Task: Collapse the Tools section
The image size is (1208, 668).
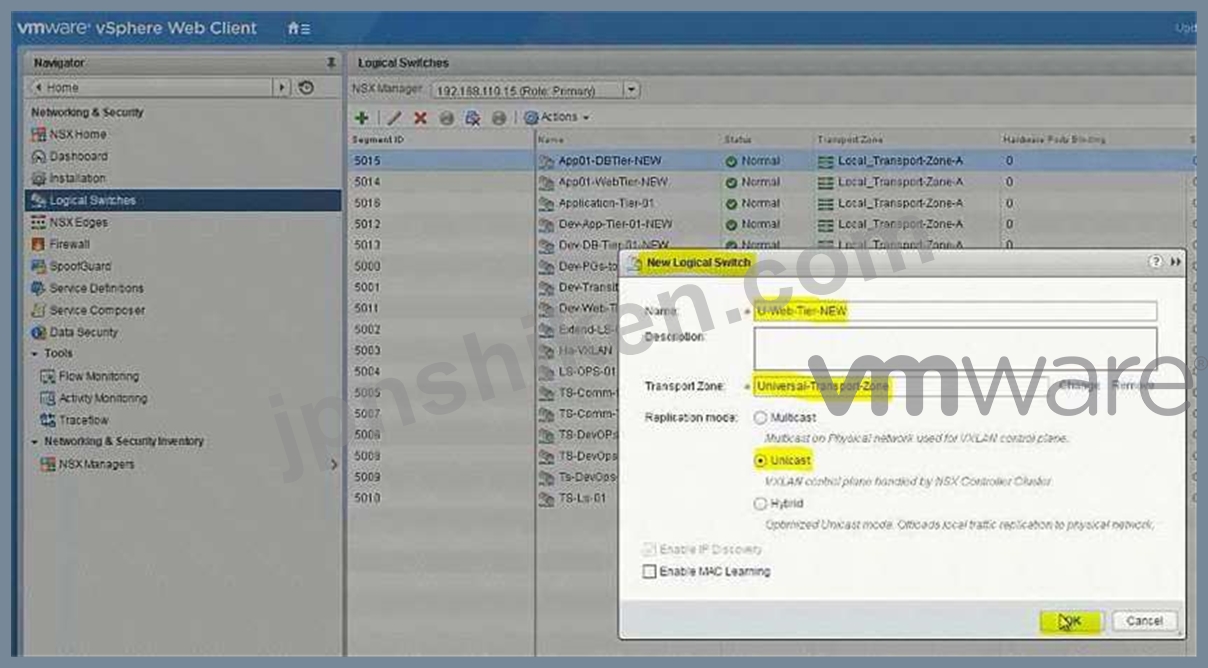Action: tap(35, 354)
